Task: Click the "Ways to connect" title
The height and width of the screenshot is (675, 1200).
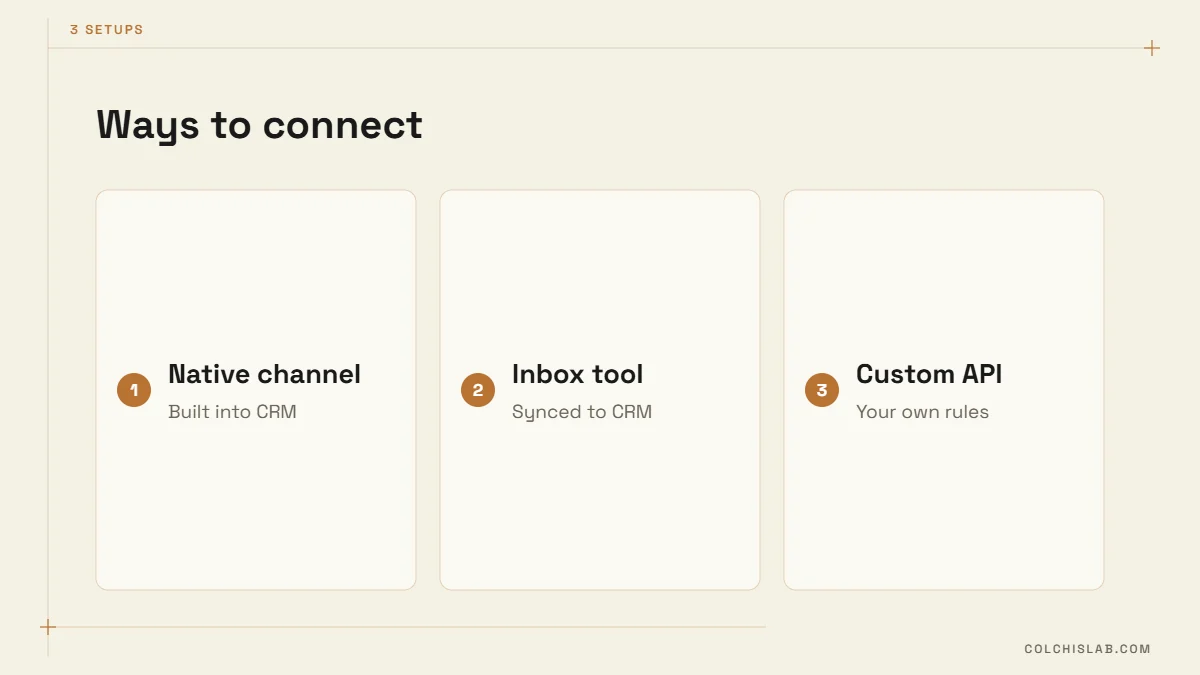Action: [x=260, y=125]
